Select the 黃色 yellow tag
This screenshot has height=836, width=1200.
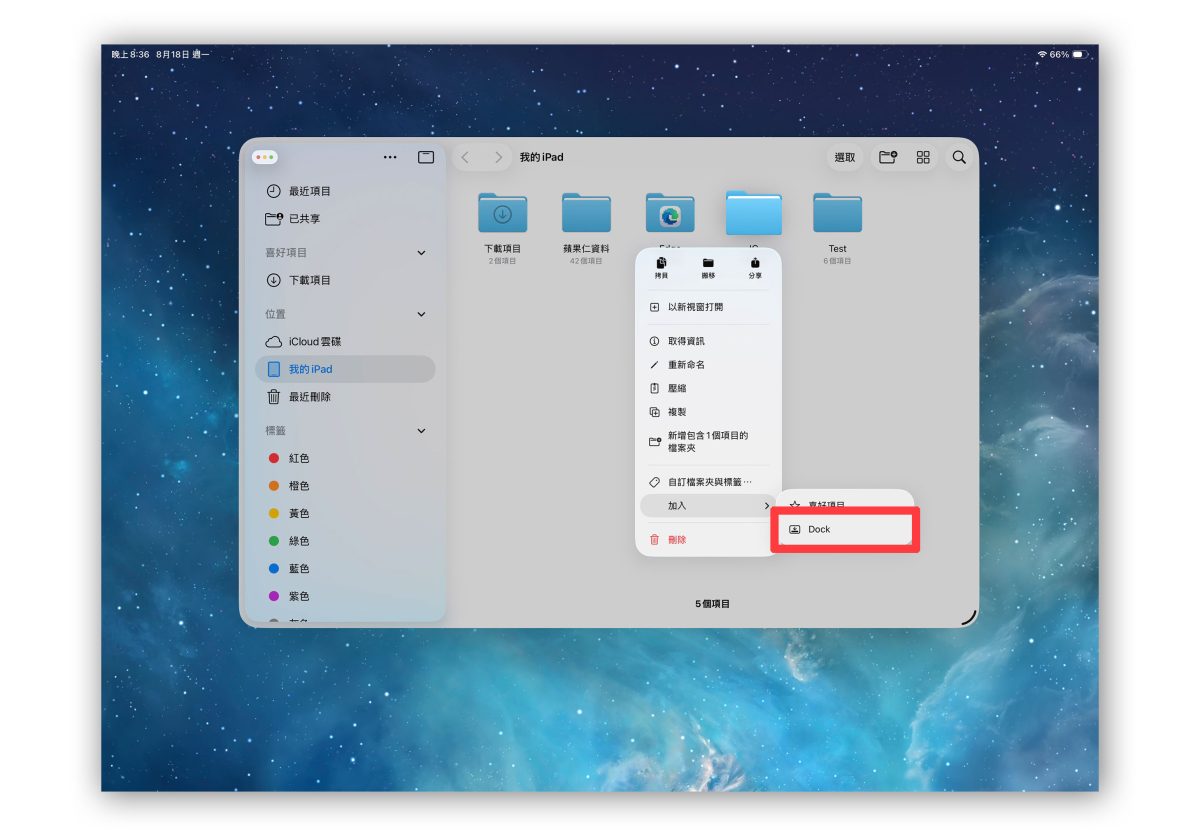pos(345,513)
